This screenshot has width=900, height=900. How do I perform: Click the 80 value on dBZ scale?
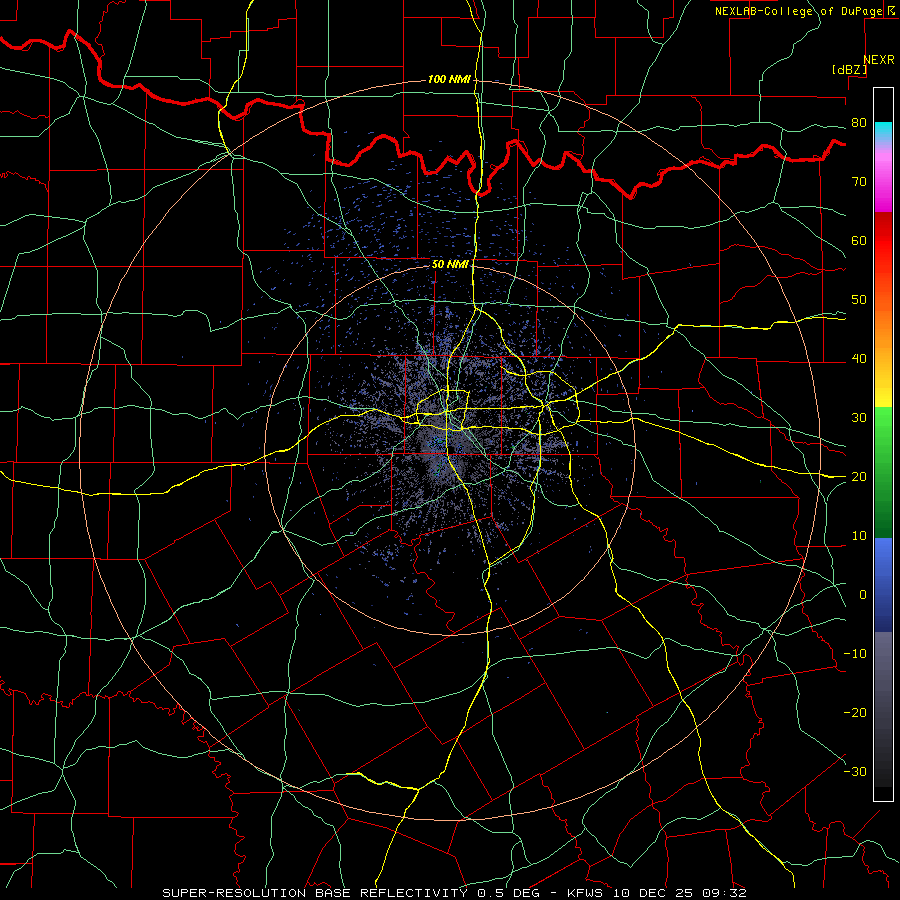(859, 123)
